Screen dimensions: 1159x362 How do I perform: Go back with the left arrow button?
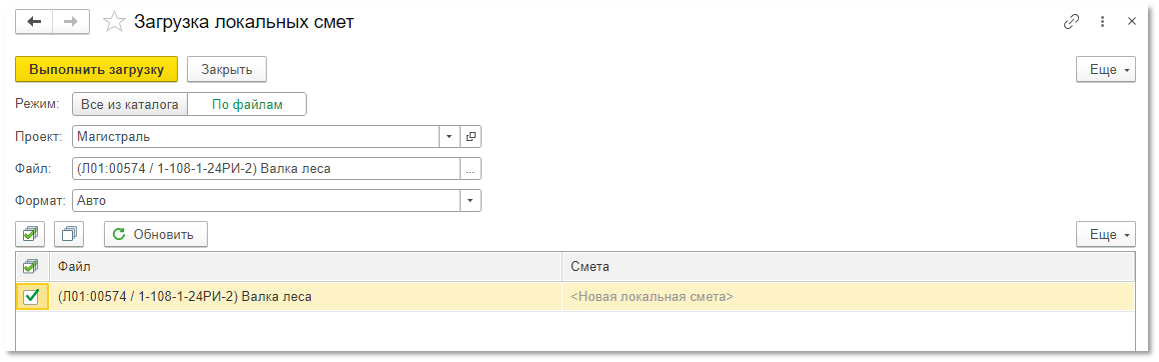click(35, 22)
